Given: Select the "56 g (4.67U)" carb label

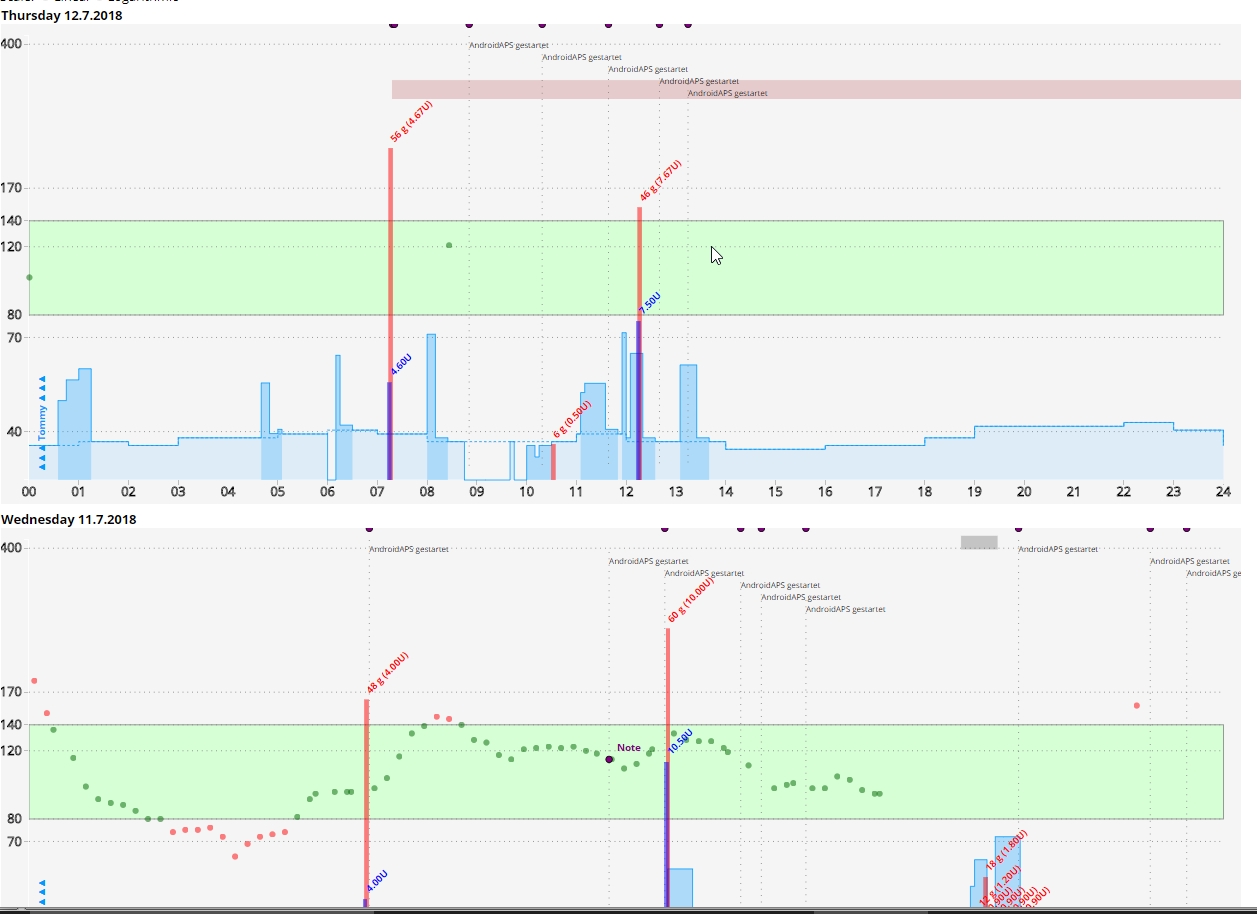Looking at the screenshot, I should pyautogui.click(x=411, y=123).
